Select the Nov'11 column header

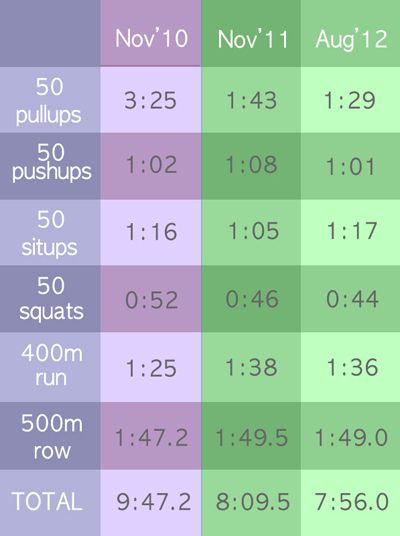click(251, 33)
